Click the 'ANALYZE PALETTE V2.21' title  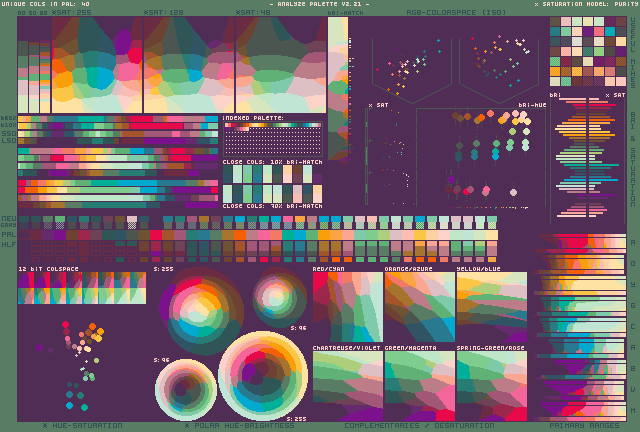(320, 4)
